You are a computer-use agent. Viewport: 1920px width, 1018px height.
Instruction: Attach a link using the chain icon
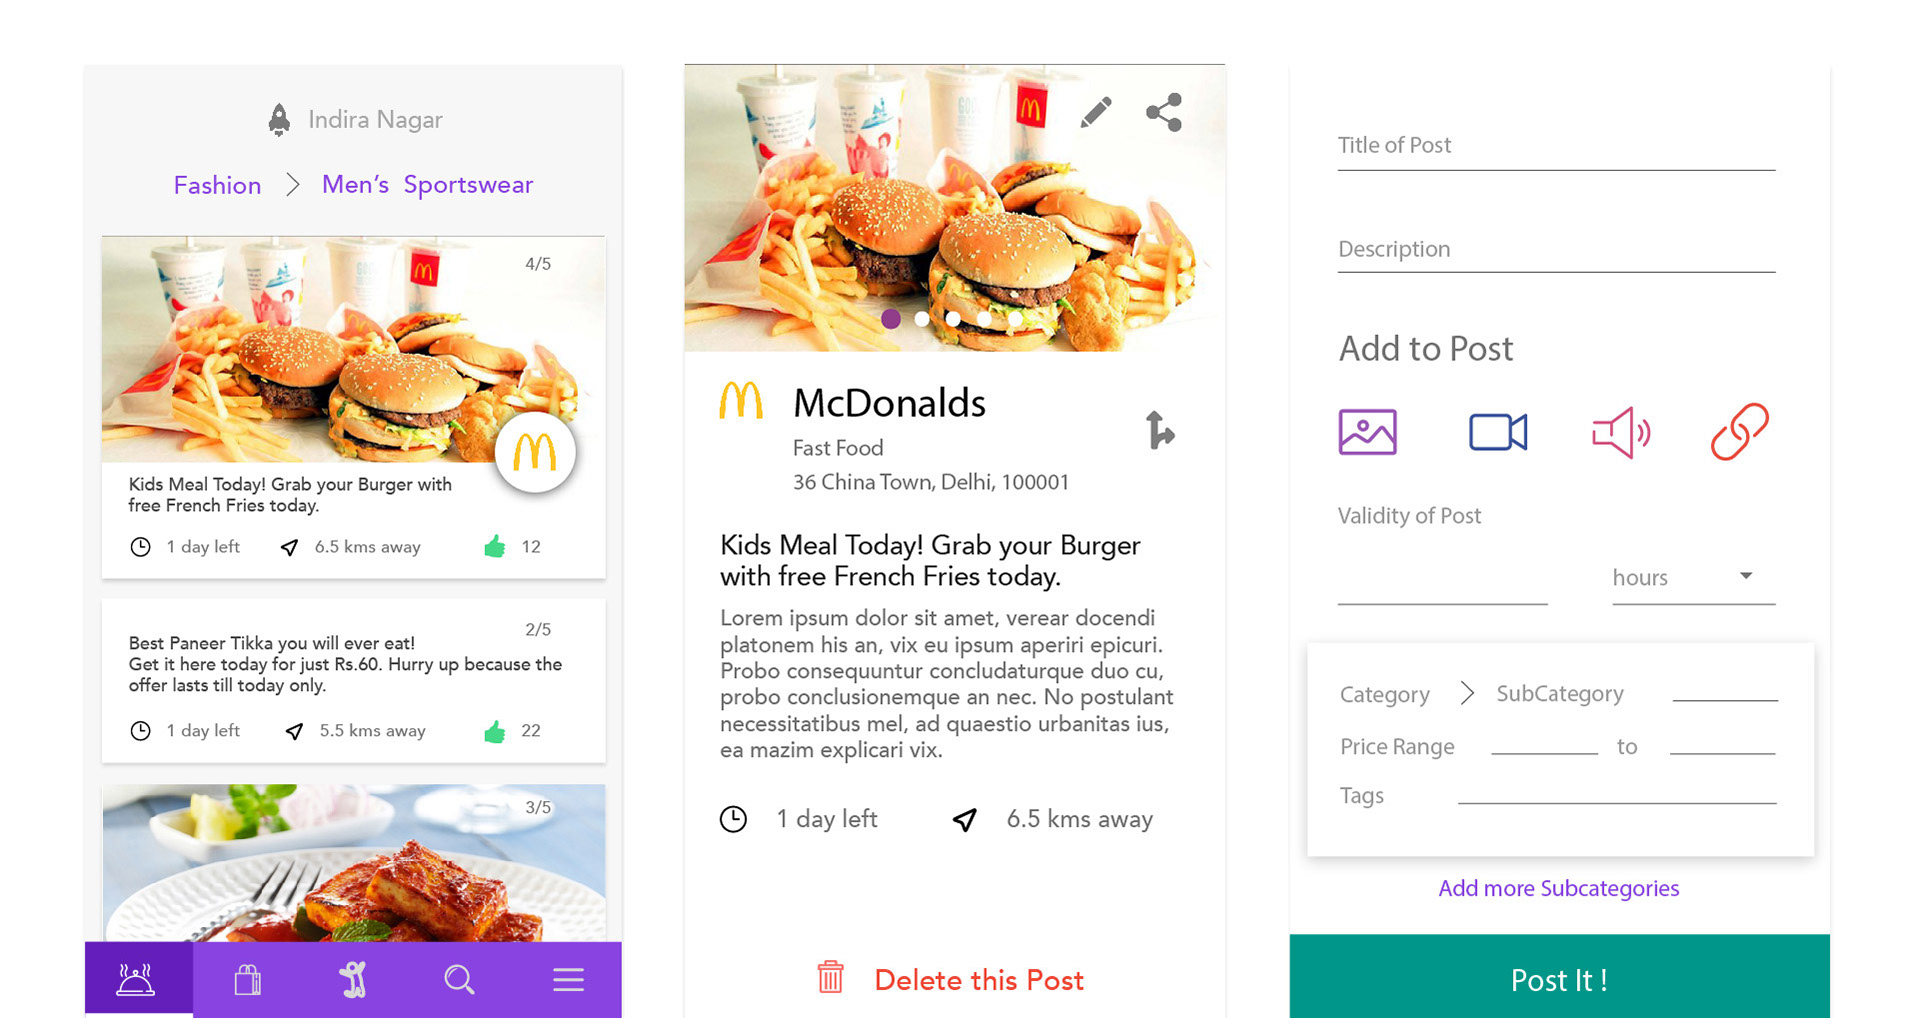[x=1739, y=432]
